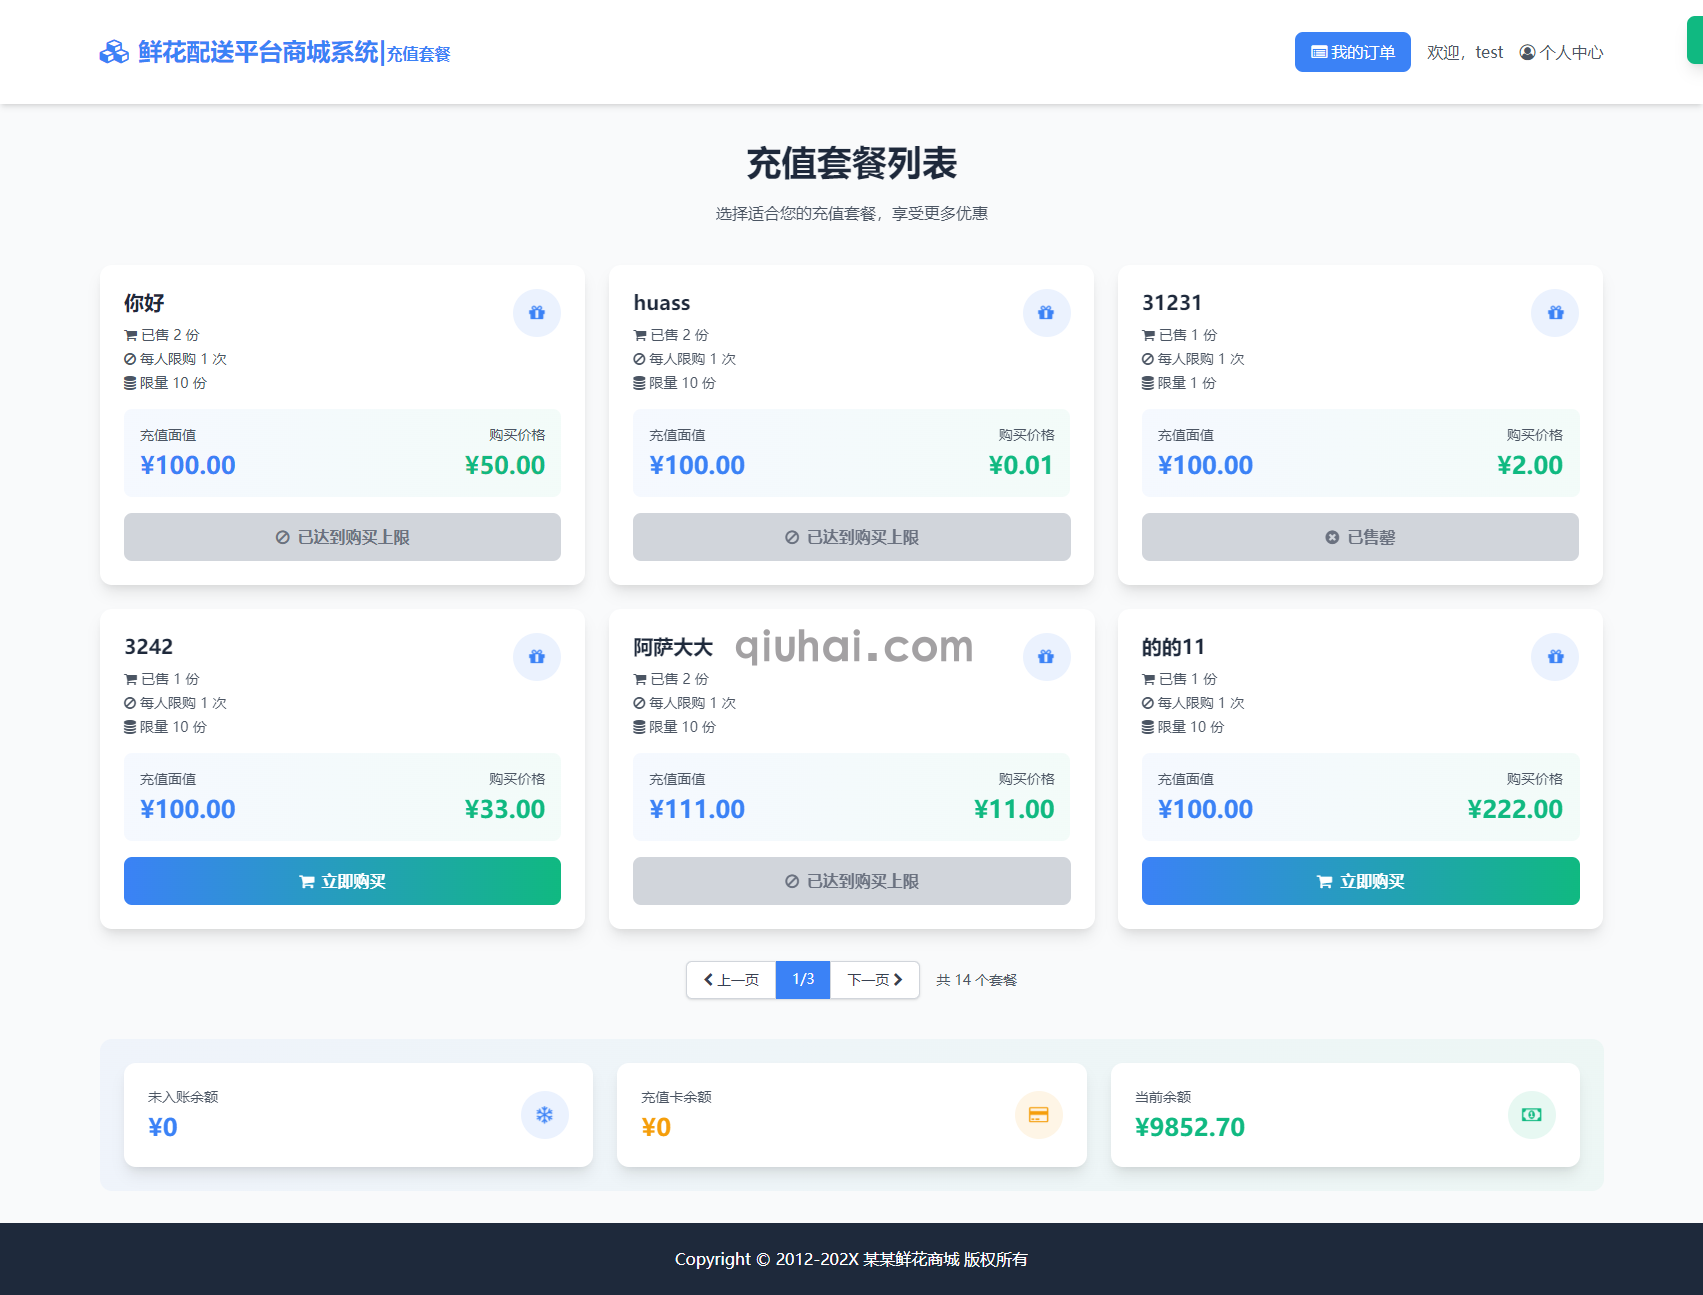Click 已达到购买上限 button on huass card
The height and width of the screenshot is (1295, 1703).
tap(851, 537)
